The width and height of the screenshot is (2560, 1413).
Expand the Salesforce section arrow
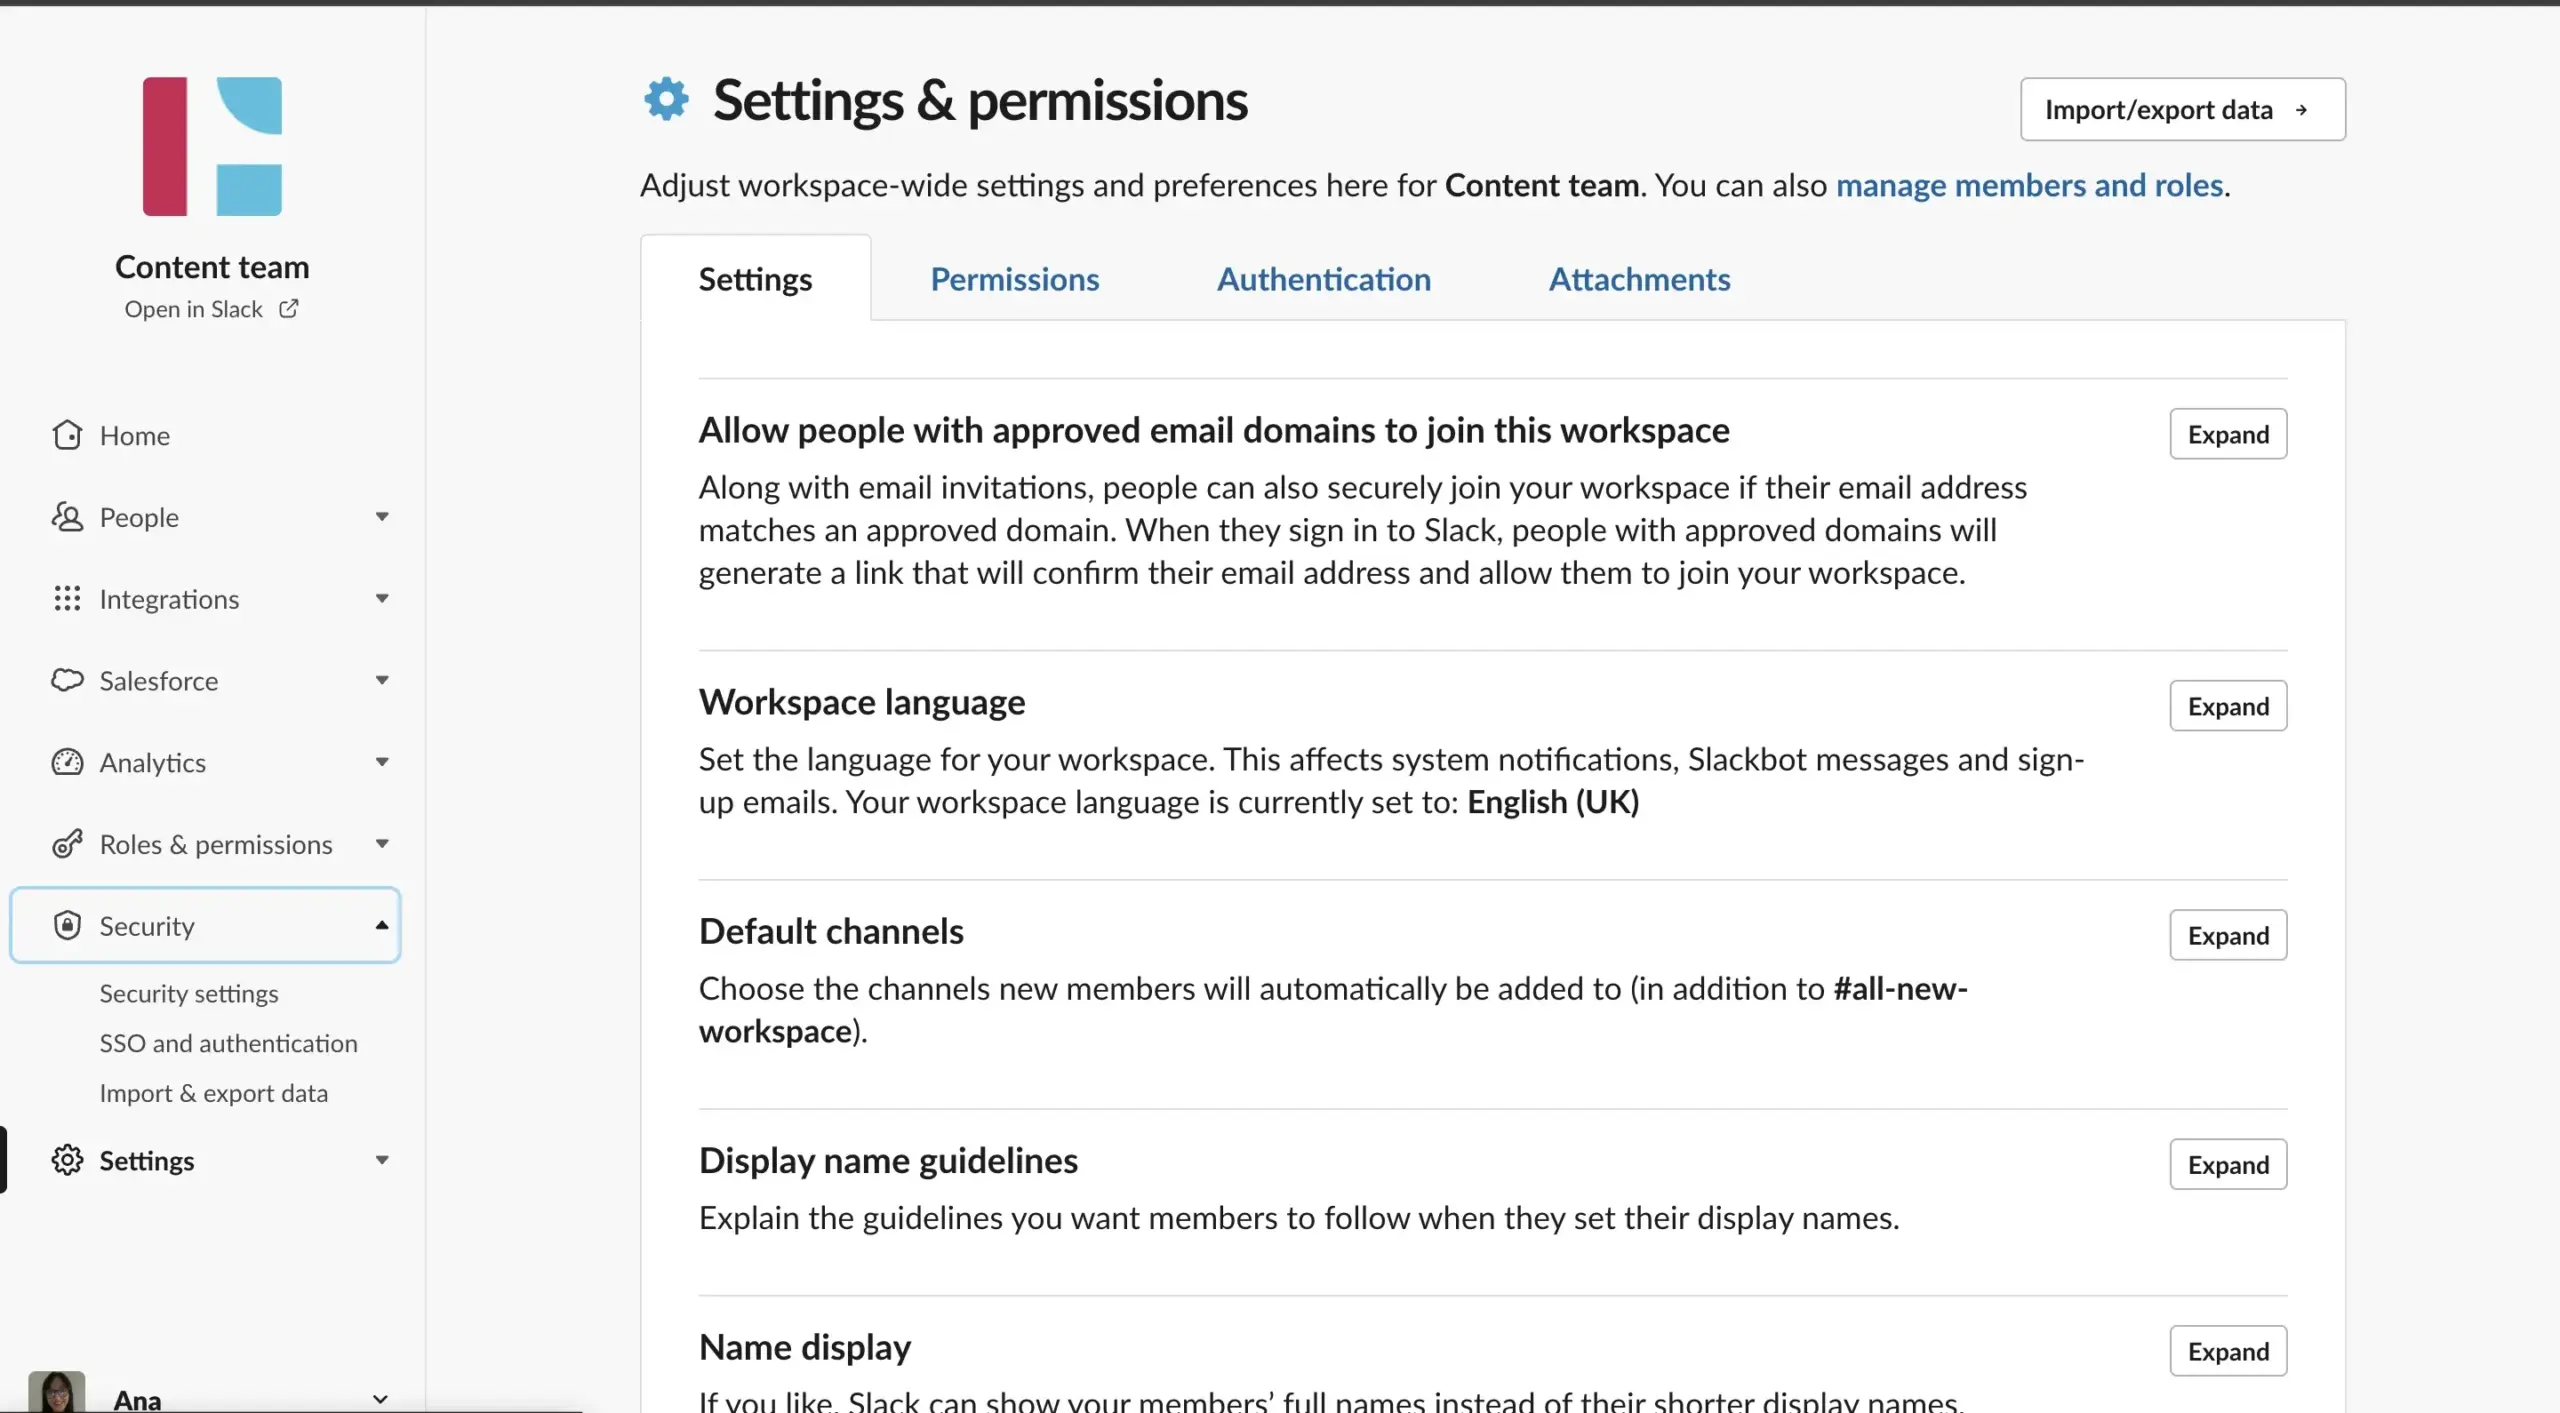pos(382,680)
